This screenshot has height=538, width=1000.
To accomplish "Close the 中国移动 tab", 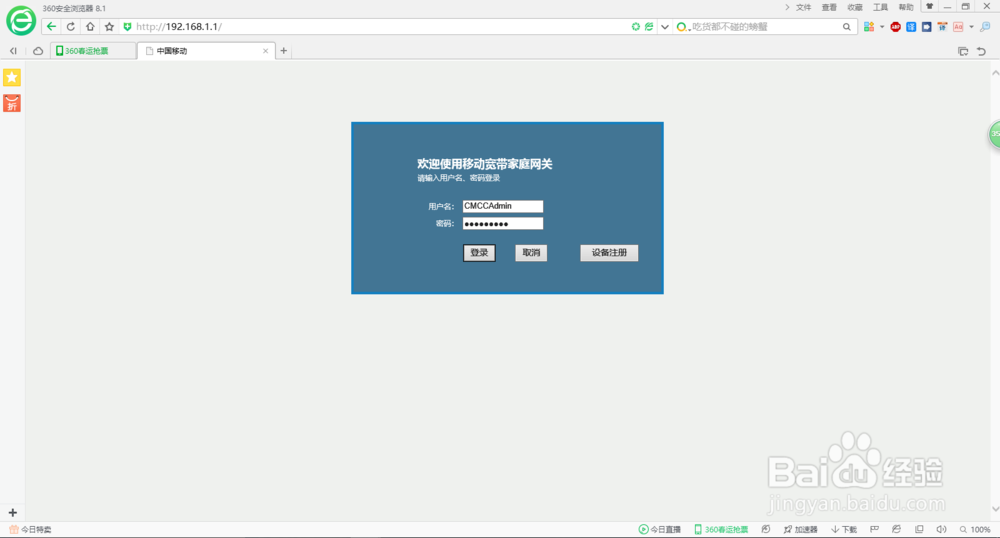I will click(265, 51).
